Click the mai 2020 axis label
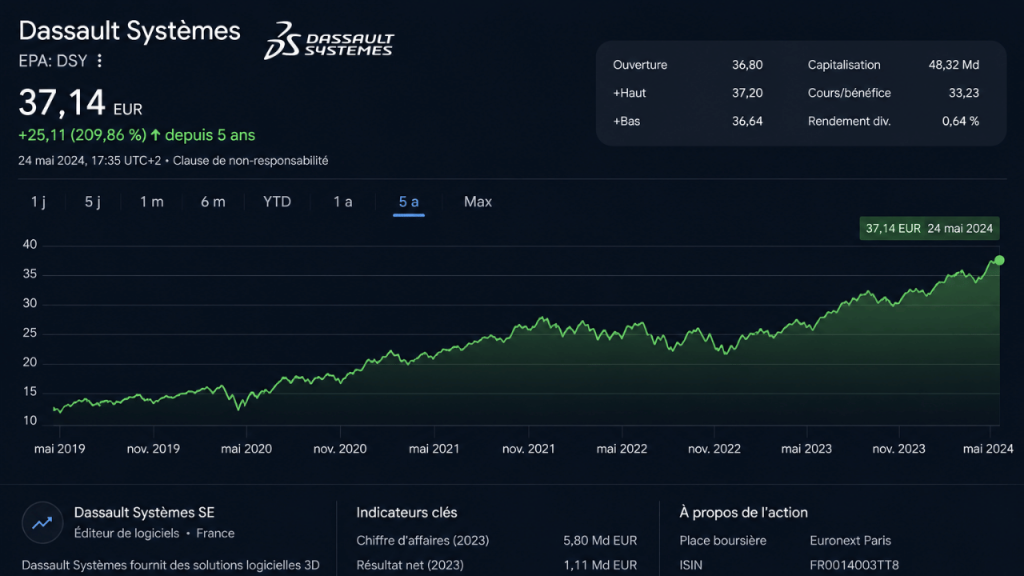 [246, 449]
